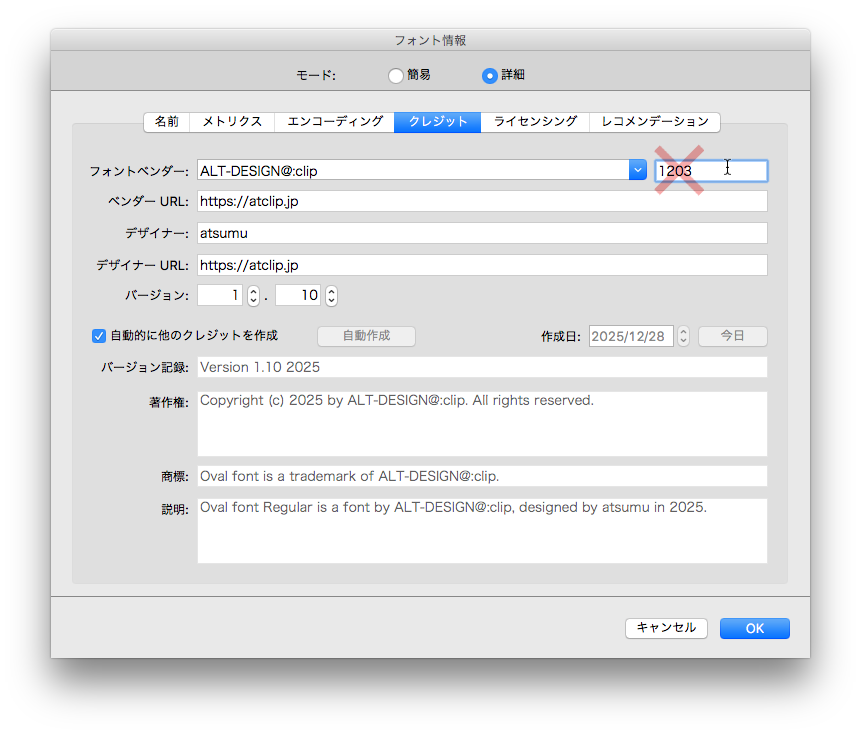The height and width of the screenshot is (731, 865).
Task: Select the バージョン記録 field text
Action: (x=480, y=368)
